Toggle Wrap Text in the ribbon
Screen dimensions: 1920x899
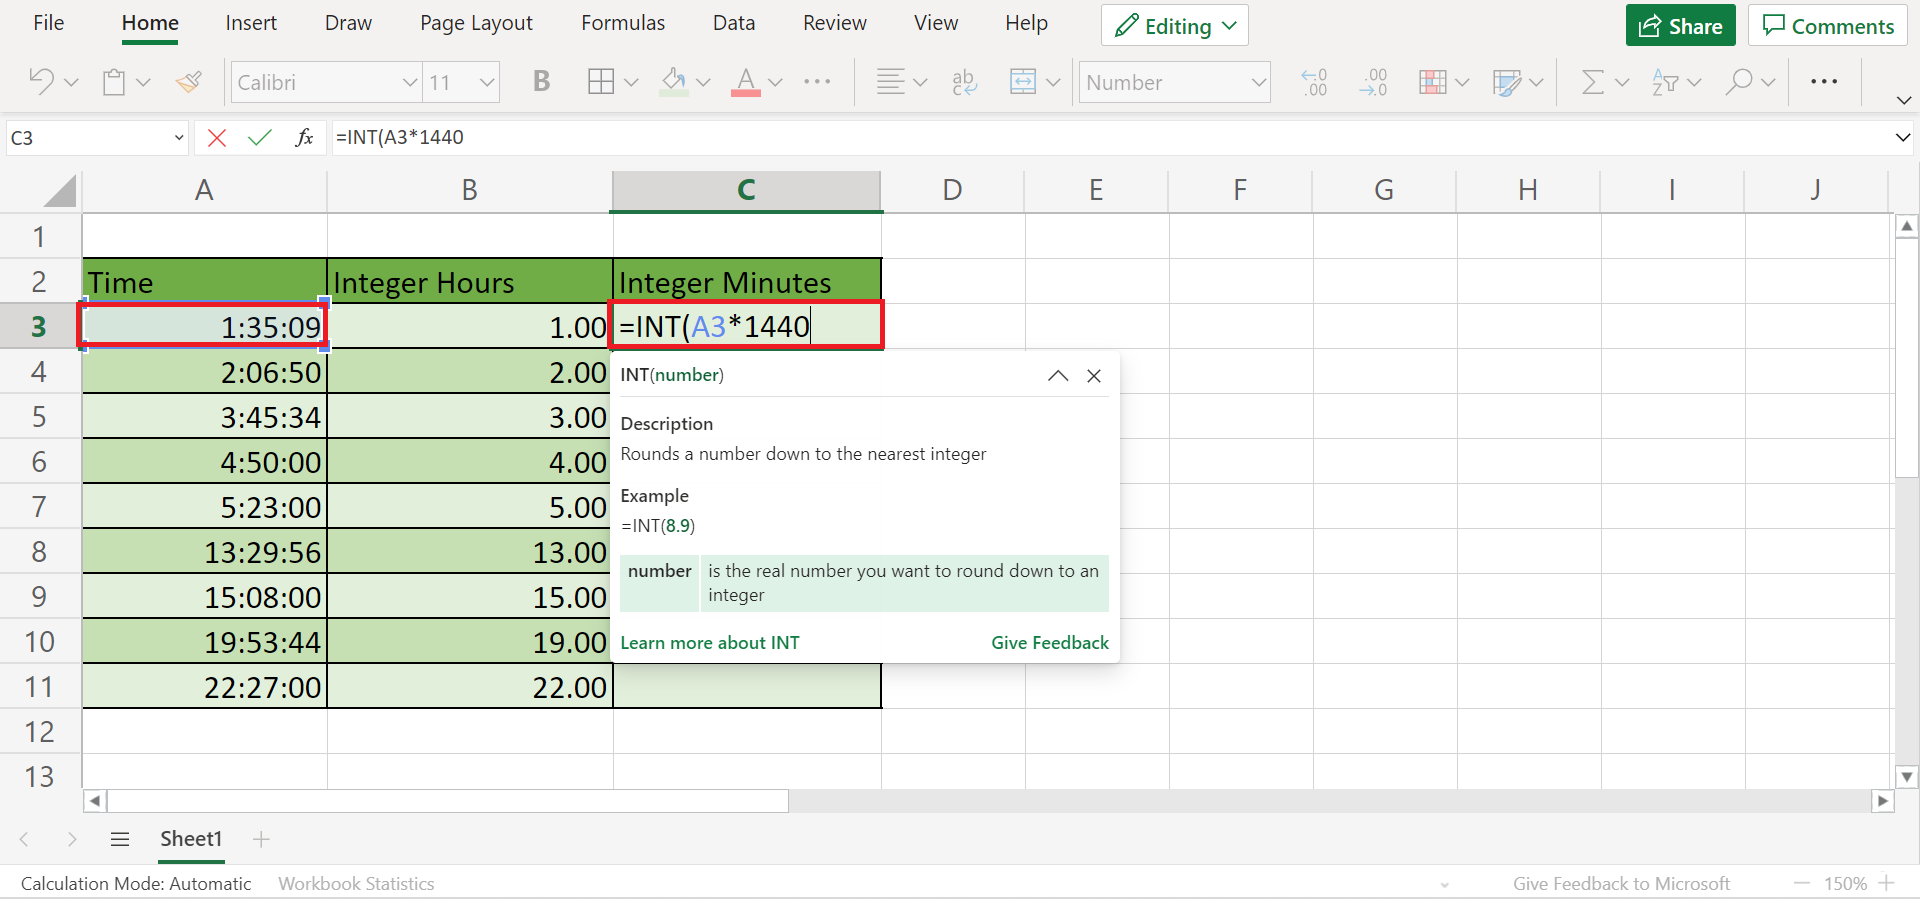click(x=964, y=82)
